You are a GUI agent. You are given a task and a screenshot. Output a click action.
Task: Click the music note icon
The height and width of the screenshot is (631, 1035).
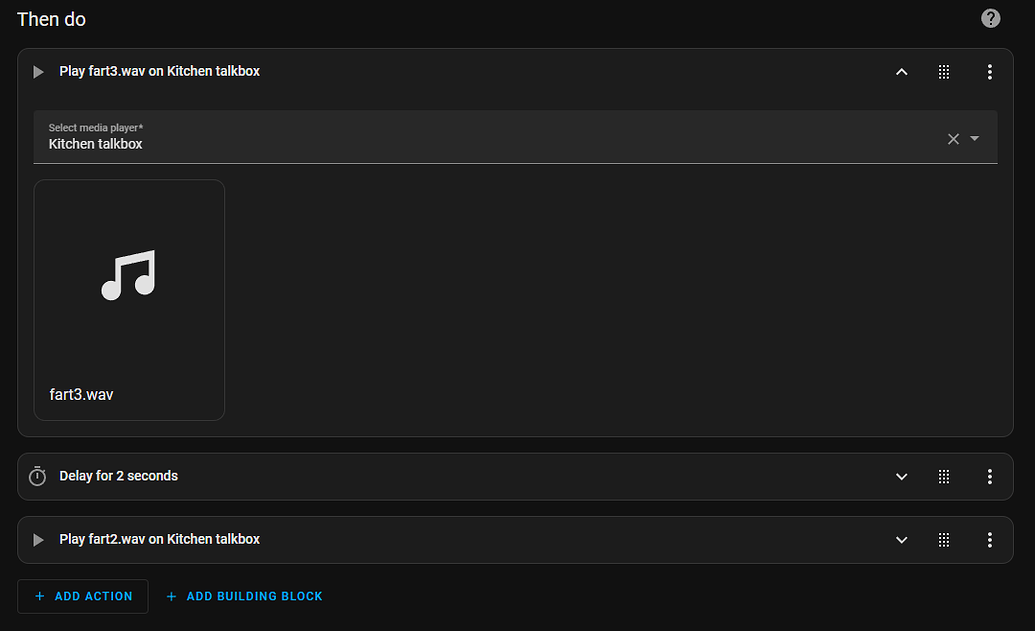click(x=129, y=275)
